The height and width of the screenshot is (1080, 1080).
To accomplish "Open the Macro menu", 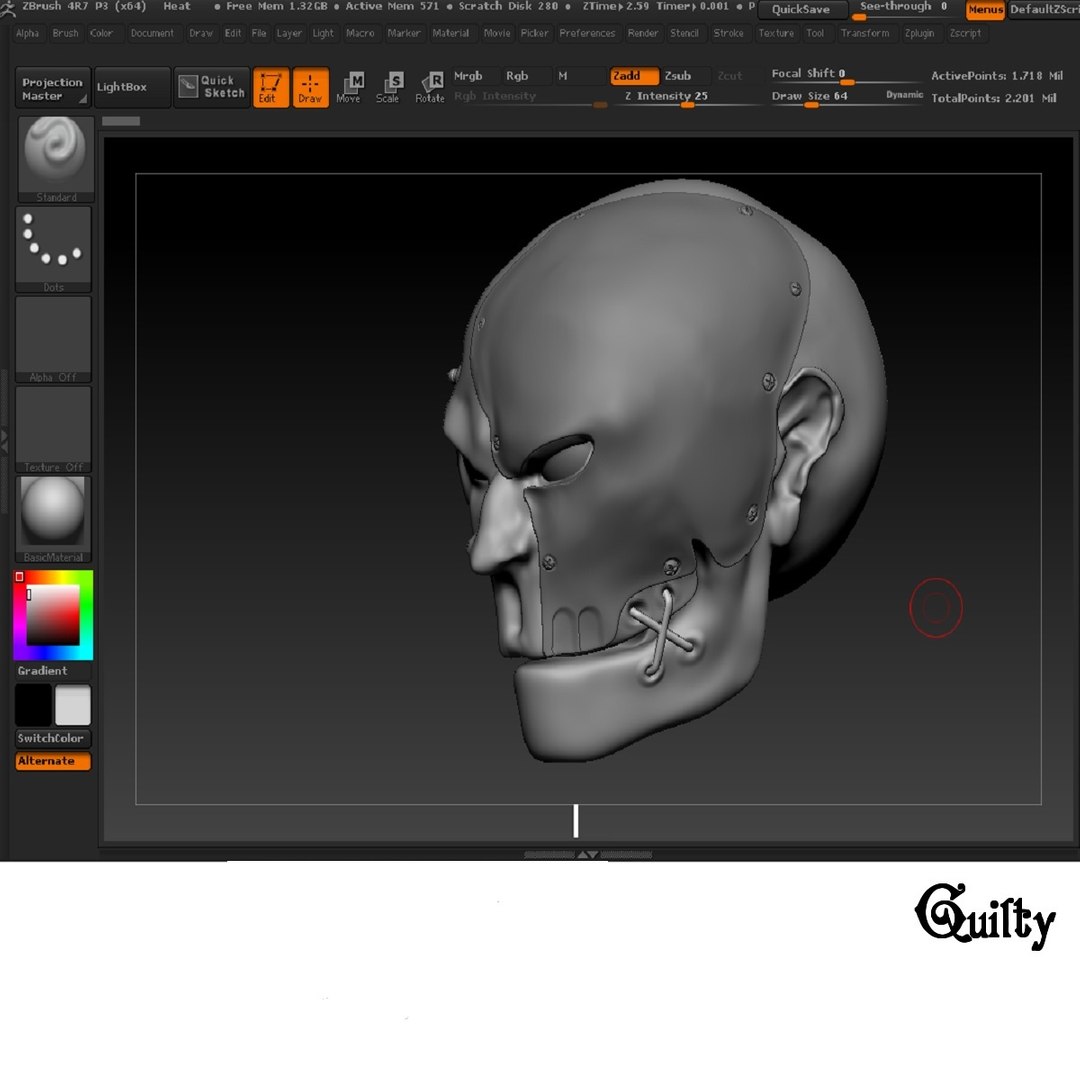I will click(360, 33).
